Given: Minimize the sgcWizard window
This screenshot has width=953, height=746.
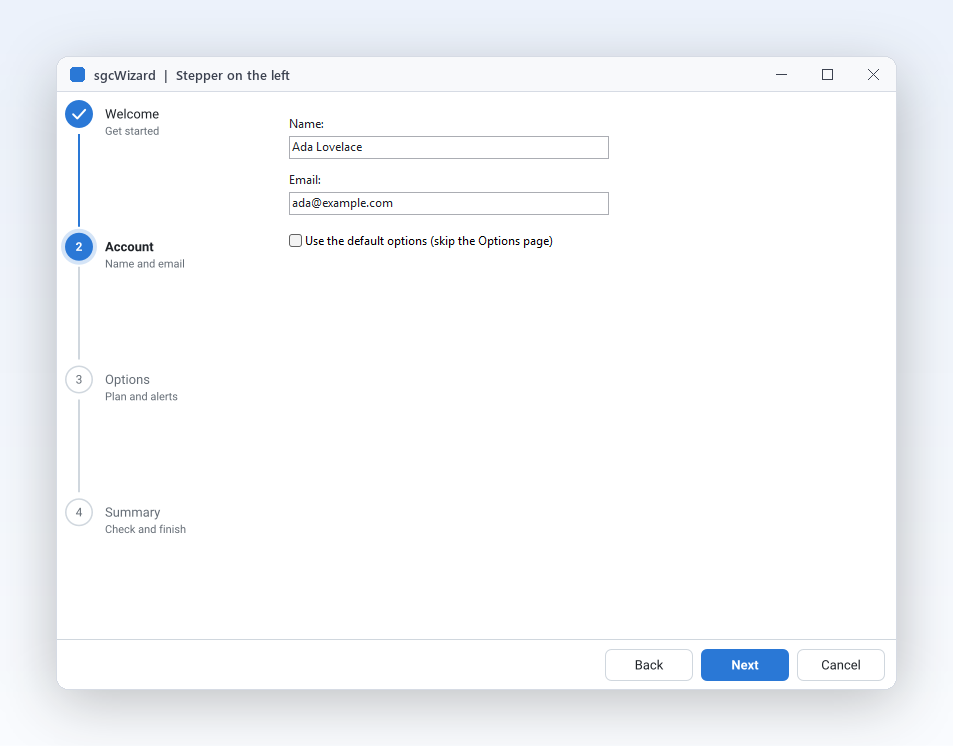Looking at the screenshot, I should [782, 75].
